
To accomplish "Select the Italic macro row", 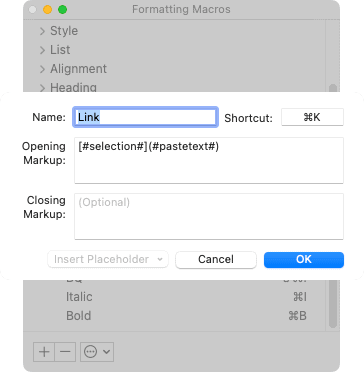I will pos(186,297).
